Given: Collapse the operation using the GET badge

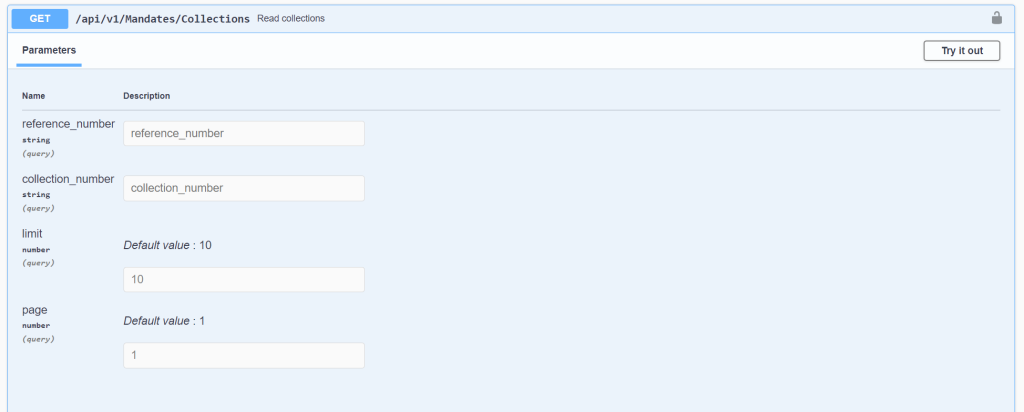Looking at the screenshot, I should click(39, 18).
